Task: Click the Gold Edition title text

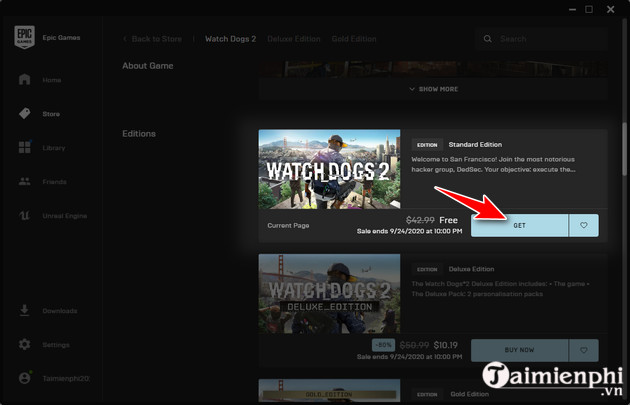Action: click(470, 394)
